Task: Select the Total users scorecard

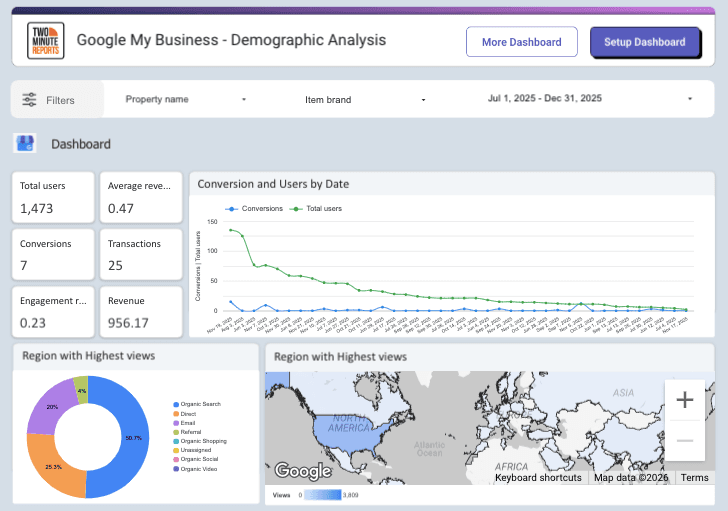Action: tap(55, 197)
